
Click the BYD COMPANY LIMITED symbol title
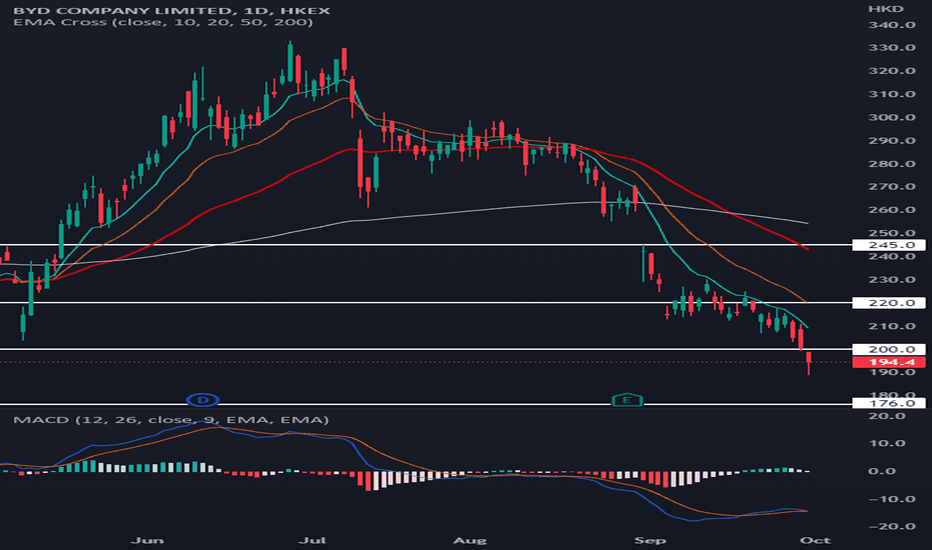pyautogui.click(x=171, y=10)
